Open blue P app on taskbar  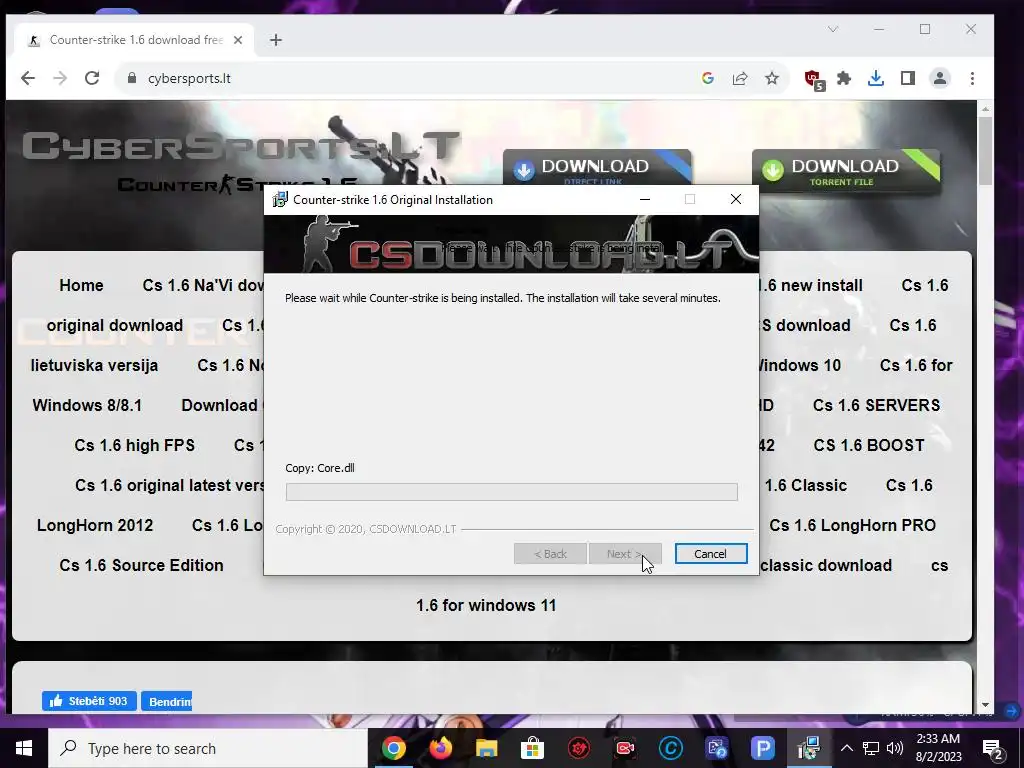tap(762, 748)
